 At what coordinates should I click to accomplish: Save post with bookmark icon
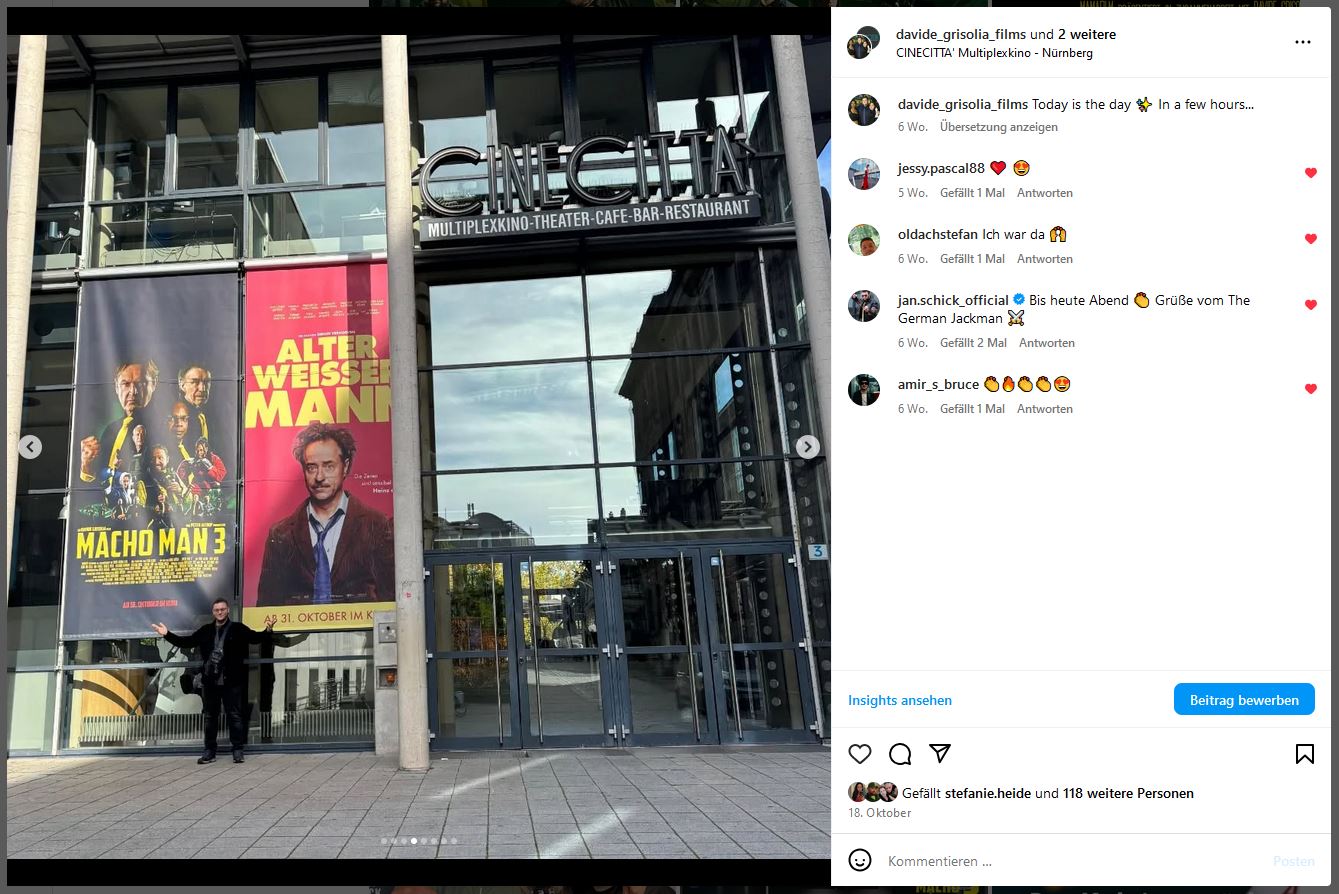coord(1305,754)
